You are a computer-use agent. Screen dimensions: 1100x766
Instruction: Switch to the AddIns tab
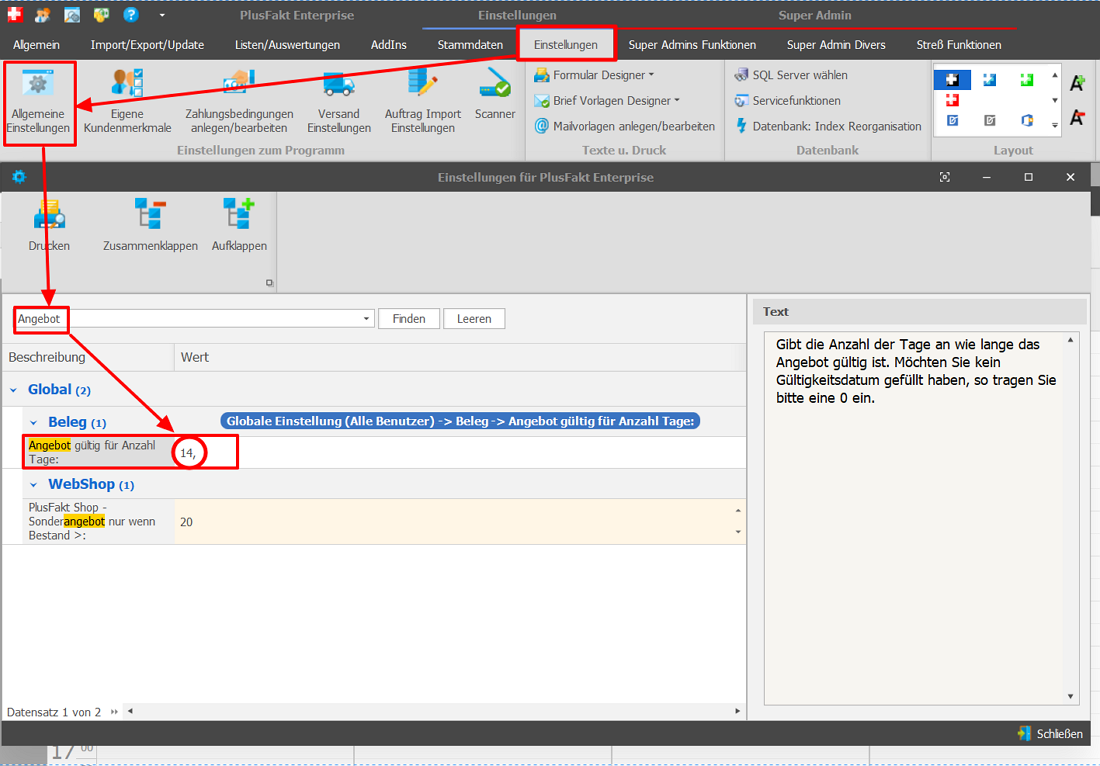389,45
